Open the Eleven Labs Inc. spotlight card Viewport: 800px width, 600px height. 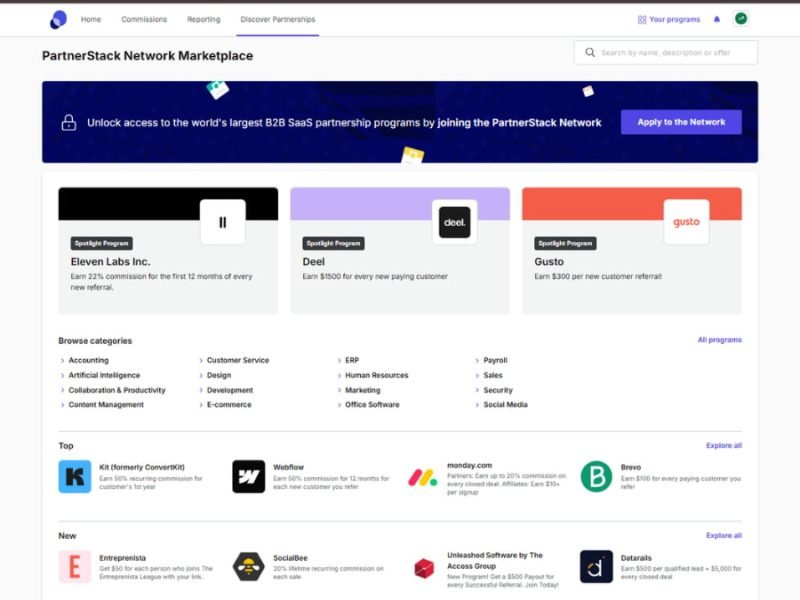tap(168, 251)
